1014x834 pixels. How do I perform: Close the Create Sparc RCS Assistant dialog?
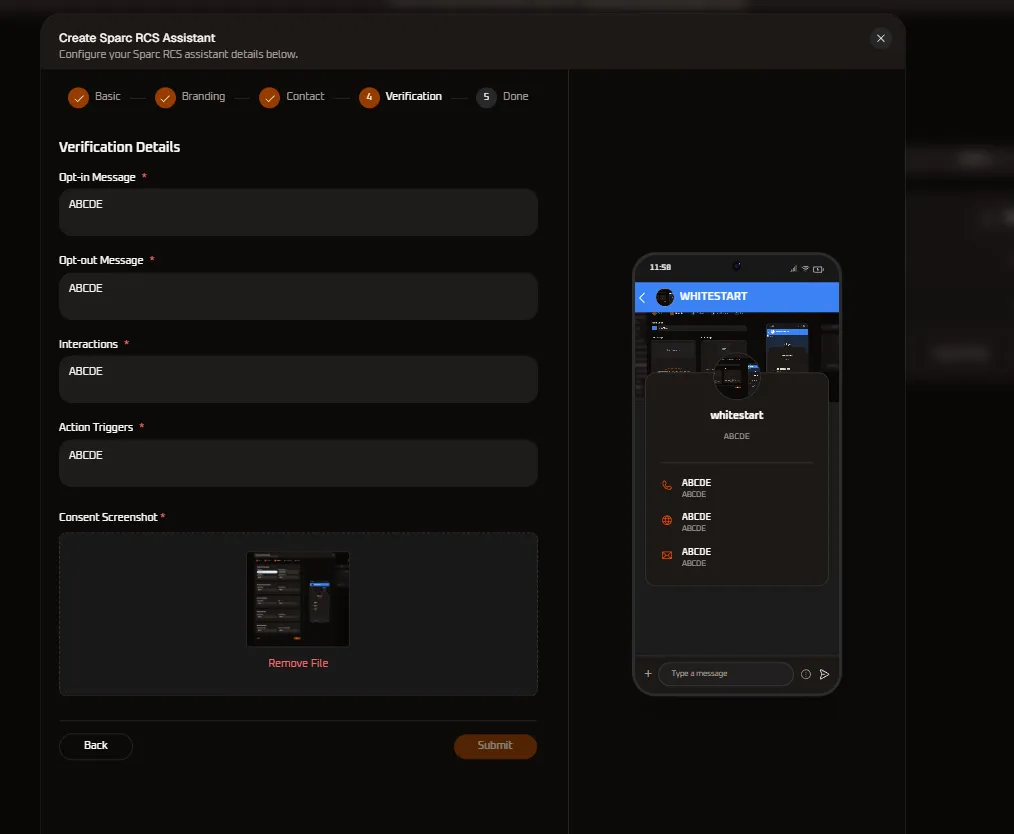(x=880, y=38)
